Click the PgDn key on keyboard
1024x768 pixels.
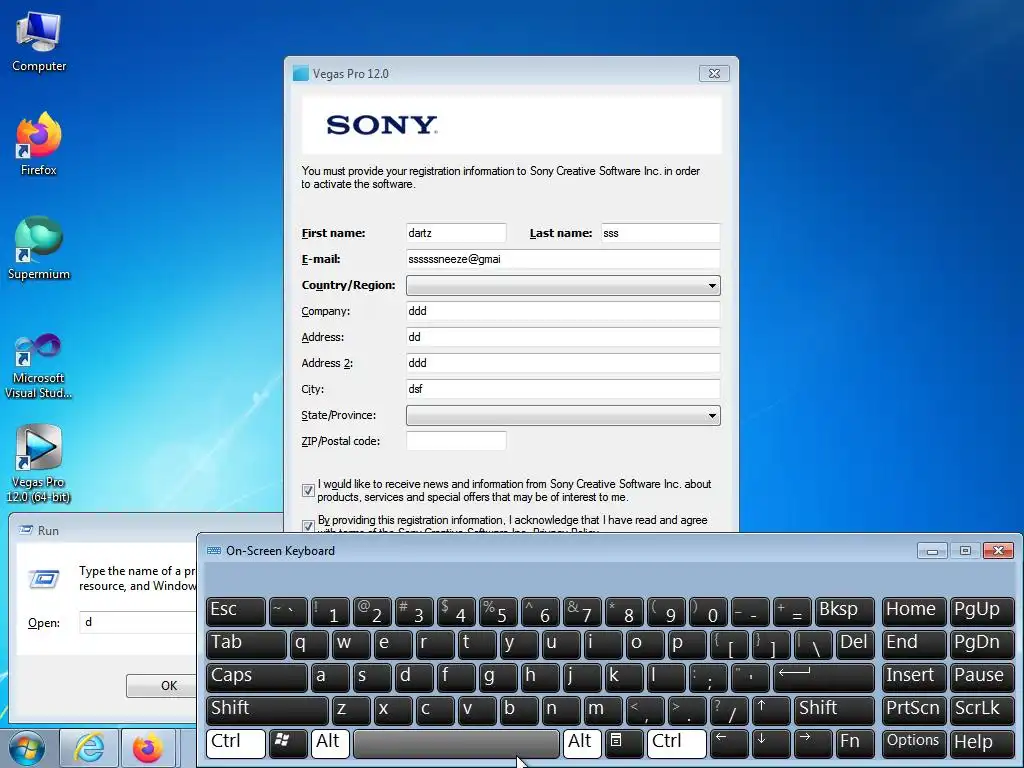982,644
